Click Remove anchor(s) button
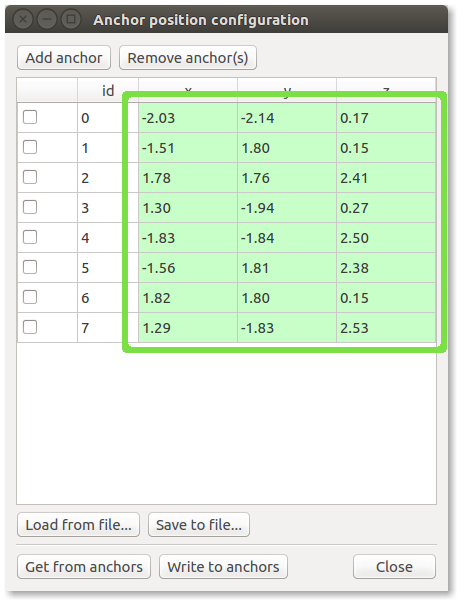This screenshot has height=600, width=457. click(x=188, y=58)
